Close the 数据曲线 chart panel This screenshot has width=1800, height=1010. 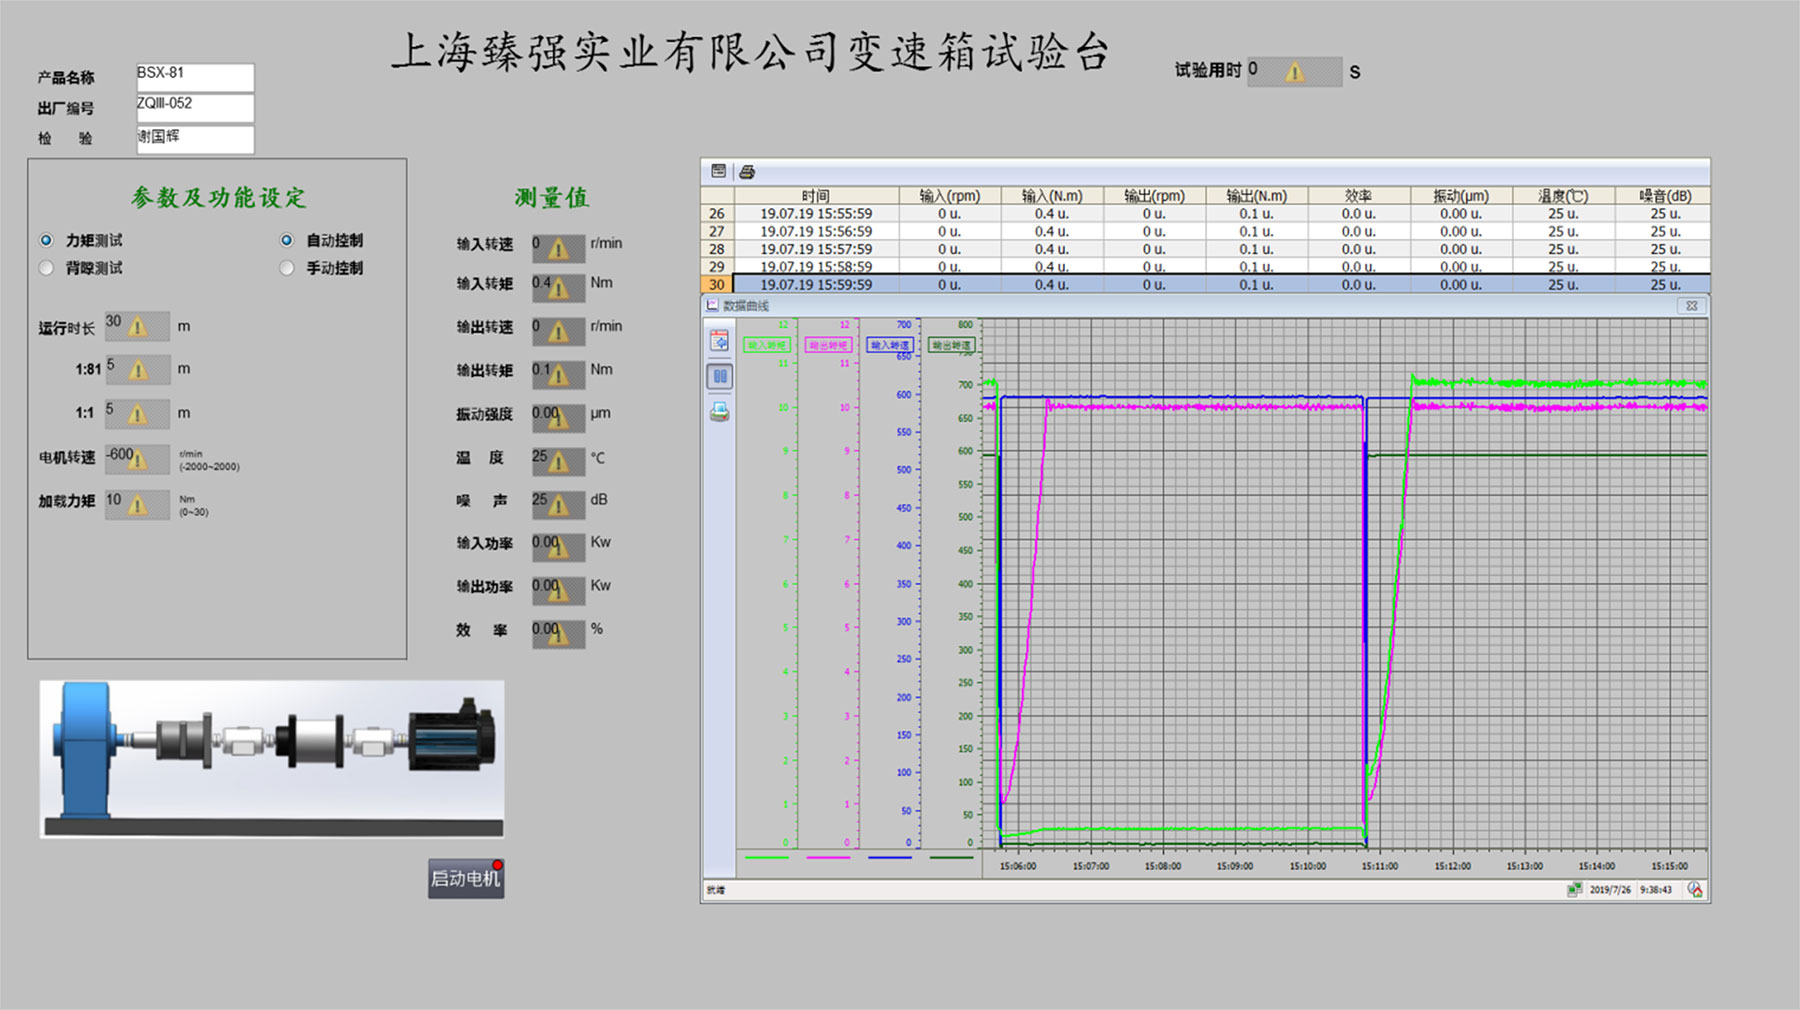coord(1691,306)
